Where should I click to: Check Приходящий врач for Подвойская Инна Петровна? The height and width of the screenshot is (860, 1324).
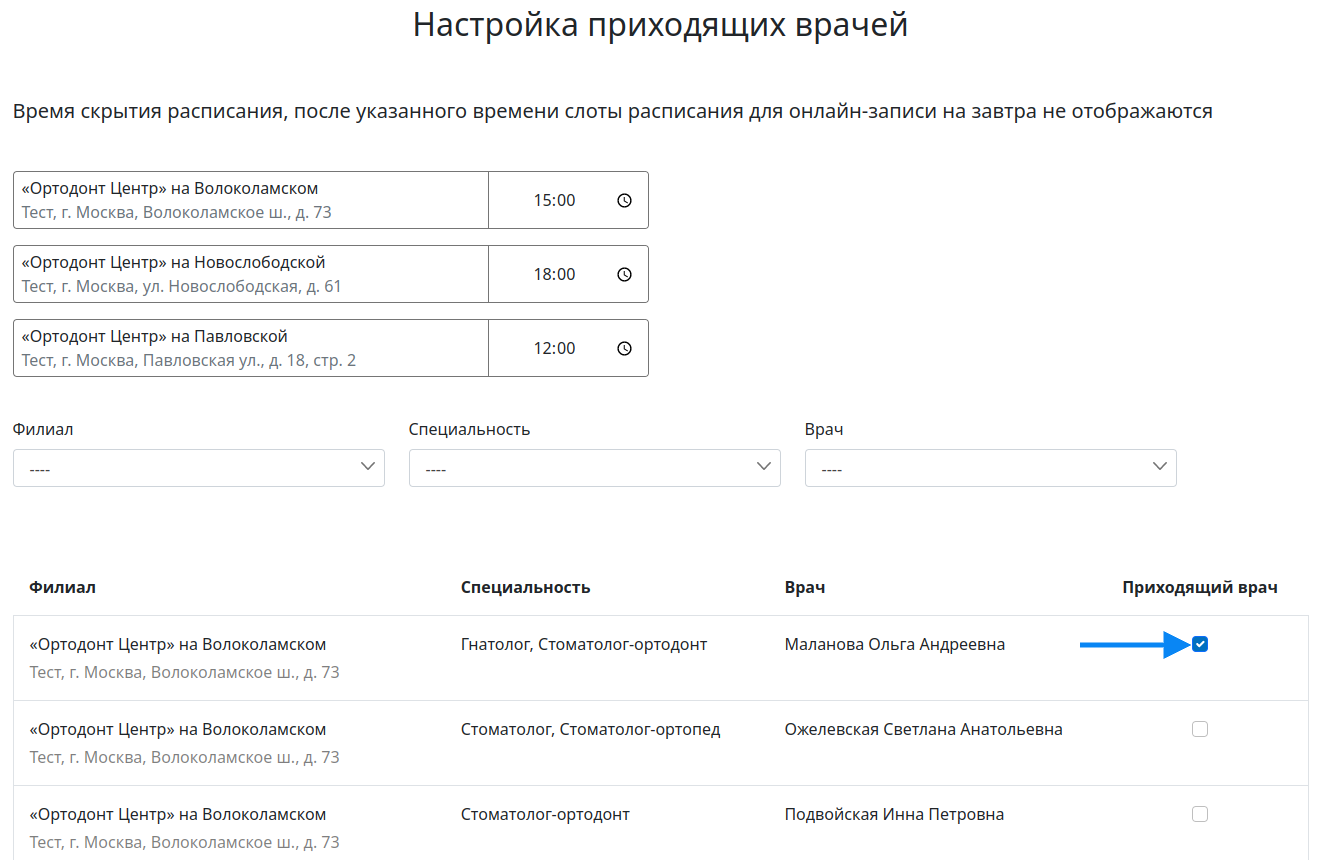(1200, 814)
